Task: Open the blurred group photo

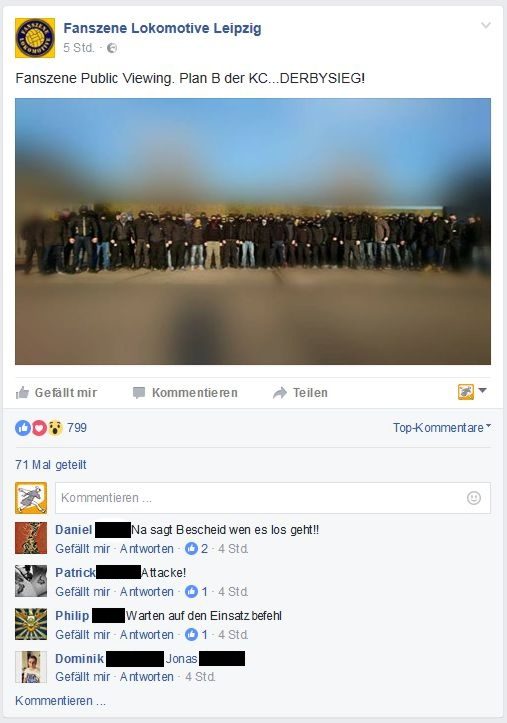Action: coord(253,231)
